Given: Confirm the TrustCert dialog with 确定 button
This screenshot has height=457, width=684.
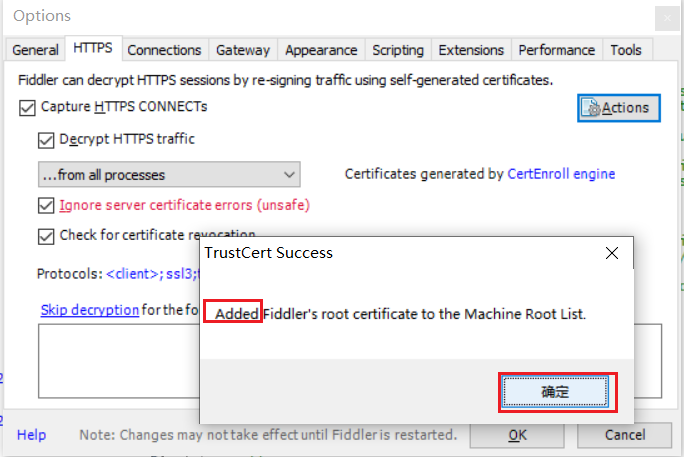Looking at the screenshot, I should pos(555,392).
